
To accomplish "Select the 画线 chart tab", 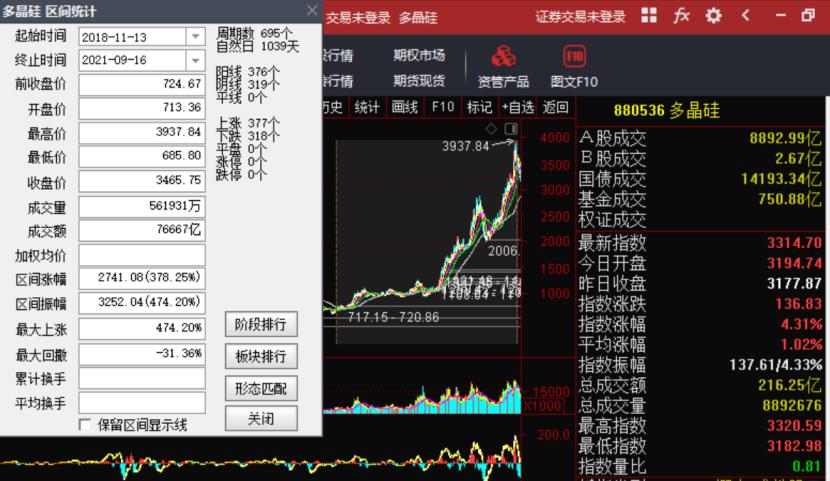I will pyautogui.click(x=405, y=107).
